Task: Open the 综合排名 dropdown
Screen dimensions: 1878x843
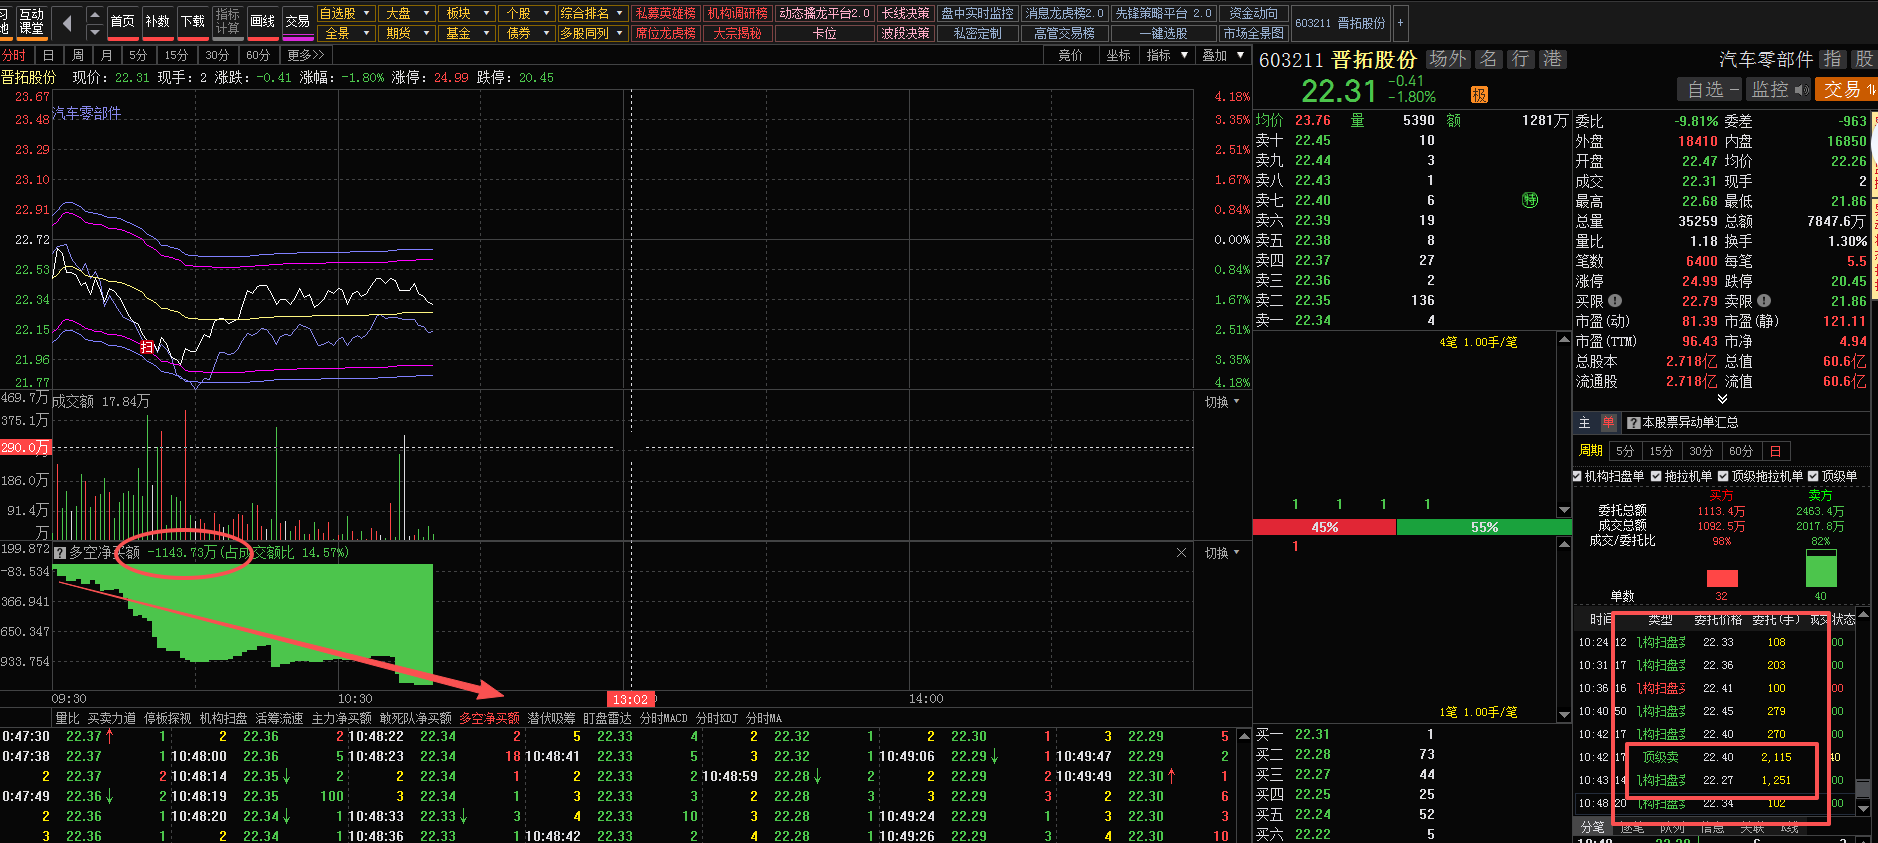Action: pyautogui.click(x=592, y=13)
